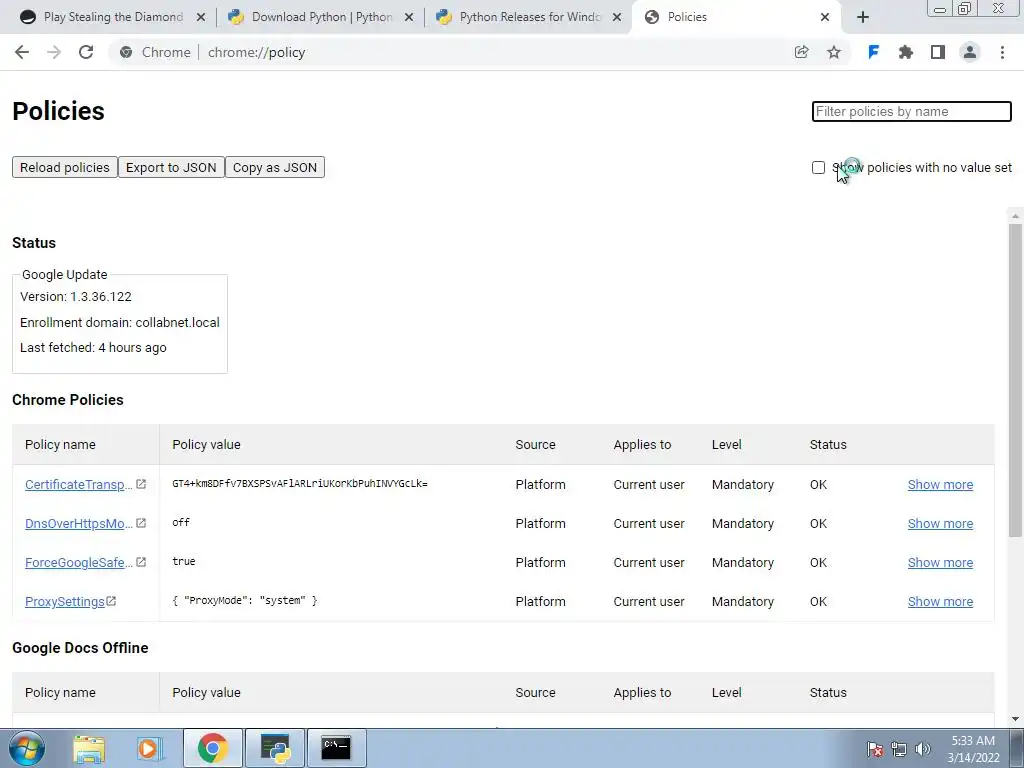Click the ProxyMode system policy value
This screenshot has height=768, width=1024.
point(245,600)
